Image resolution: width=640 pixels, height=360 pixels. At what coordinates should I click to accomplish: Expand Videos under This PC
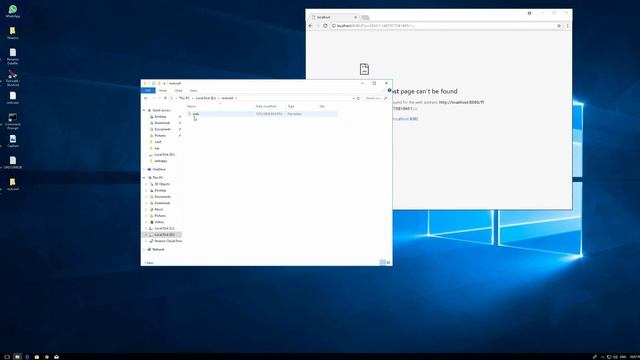tap(147, 222)
